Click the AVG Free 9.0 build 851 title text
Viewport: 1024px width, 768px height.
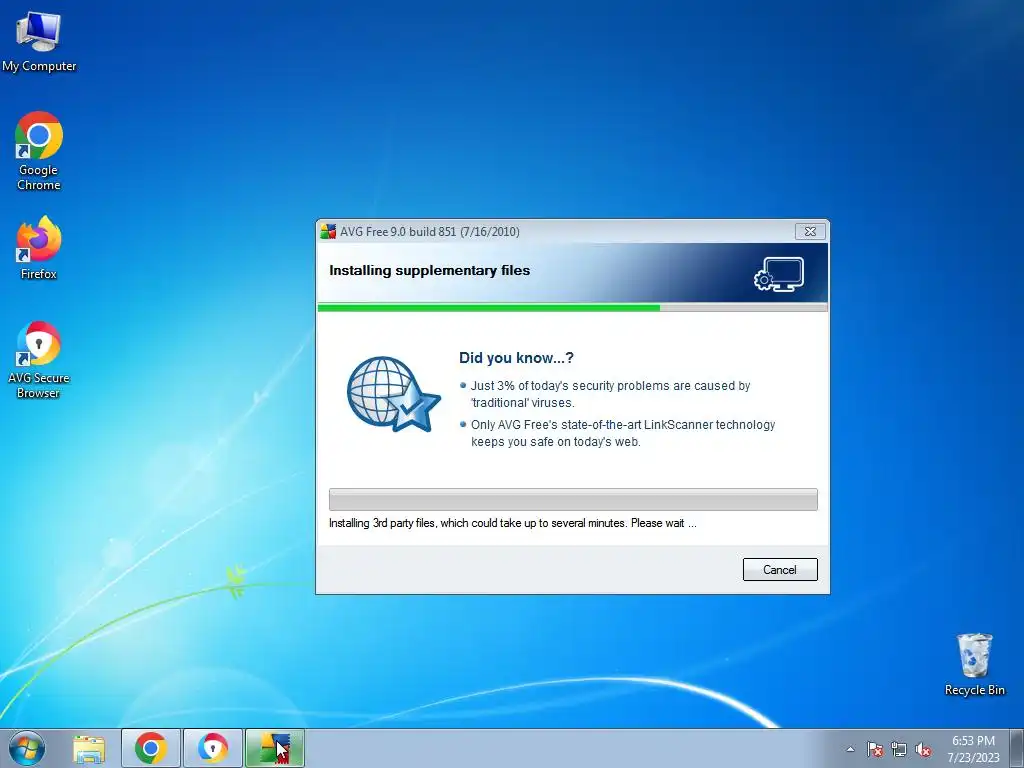point(430,232)
